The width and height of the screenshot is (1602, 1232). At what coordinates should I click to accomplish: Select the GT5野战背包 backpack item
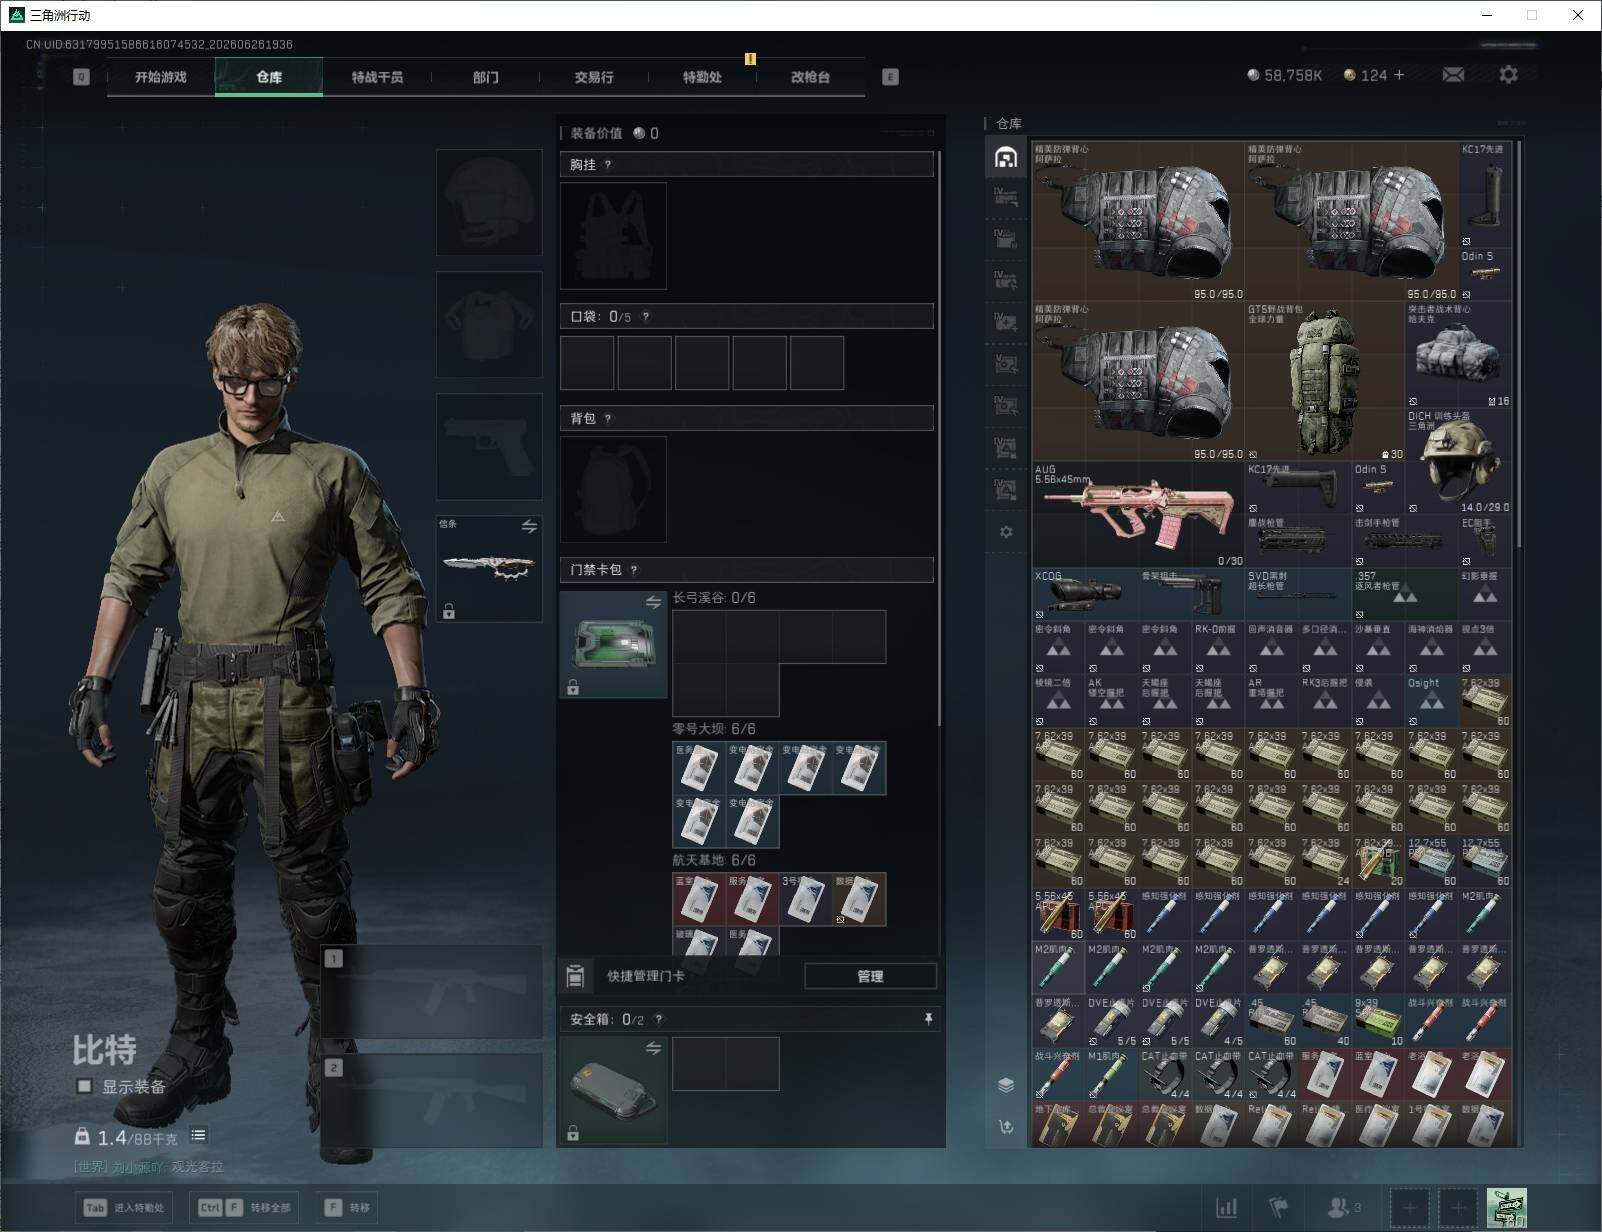1324,382
